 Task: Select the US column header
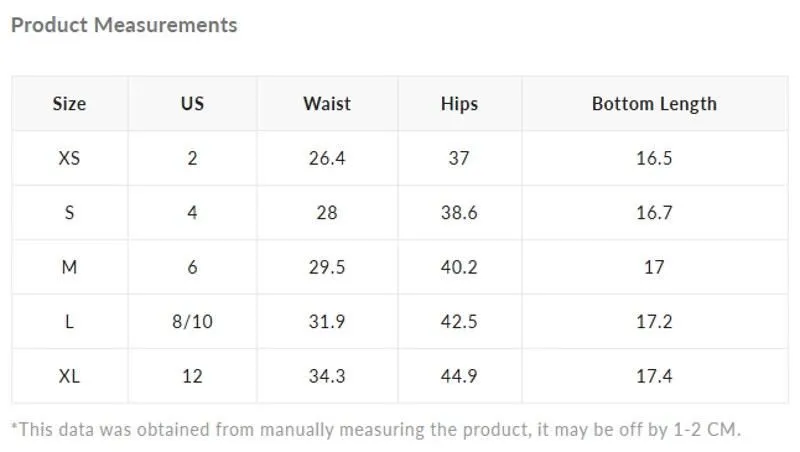pyautogui.click(x=192, y=104)
